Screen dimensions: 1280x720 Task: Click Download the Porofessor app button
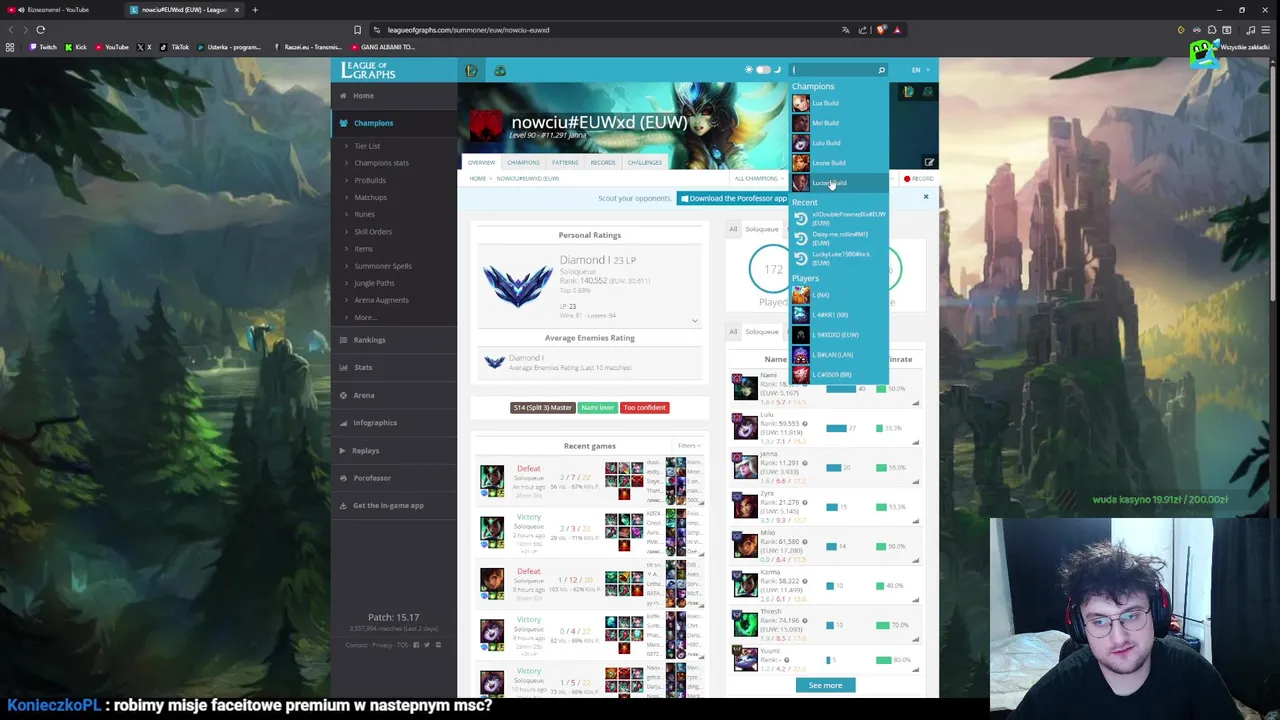point(733,198)
